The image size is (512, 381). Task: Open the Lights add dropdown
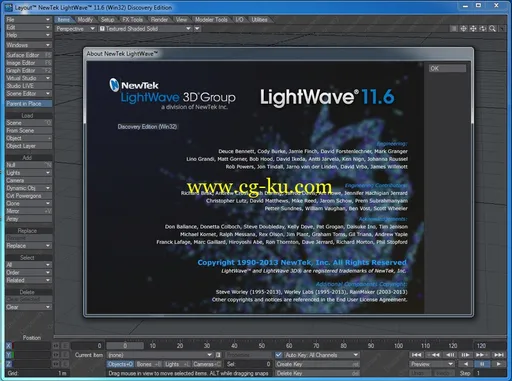pos(28,173)
